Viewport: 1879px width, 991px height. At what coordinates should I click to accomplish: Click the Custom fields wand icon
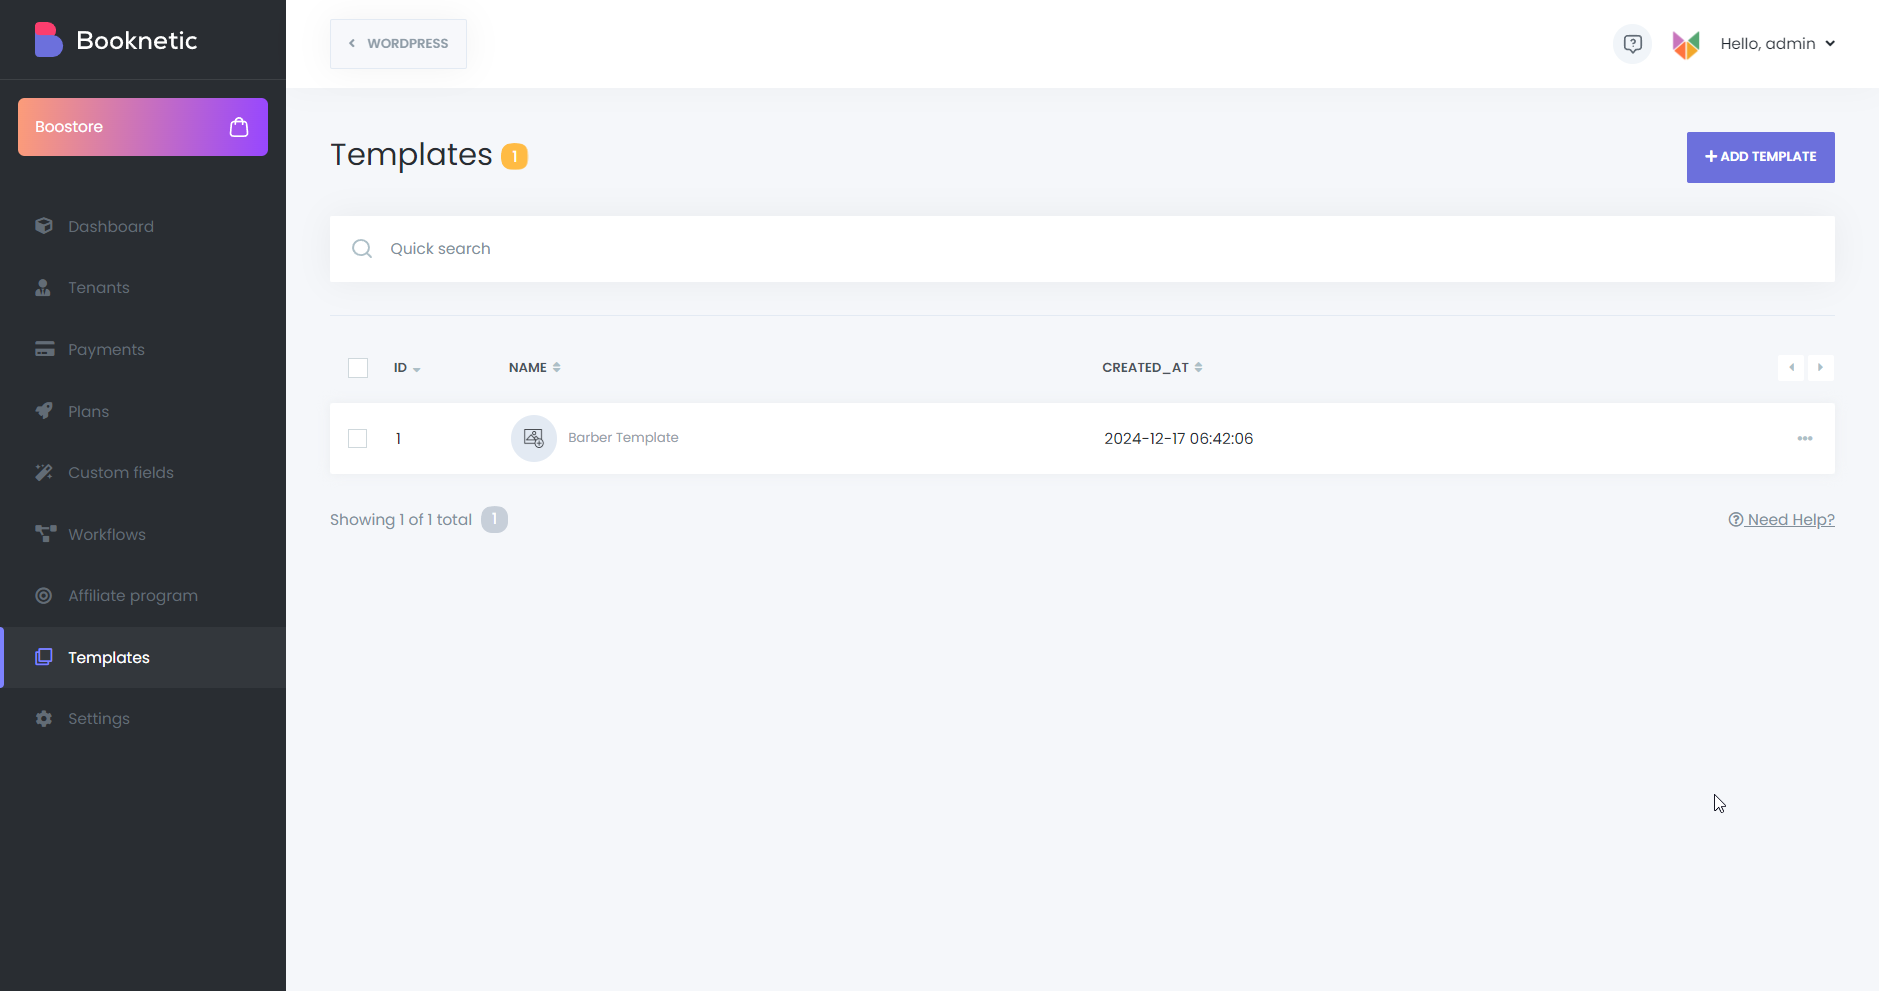click(44, 472)
